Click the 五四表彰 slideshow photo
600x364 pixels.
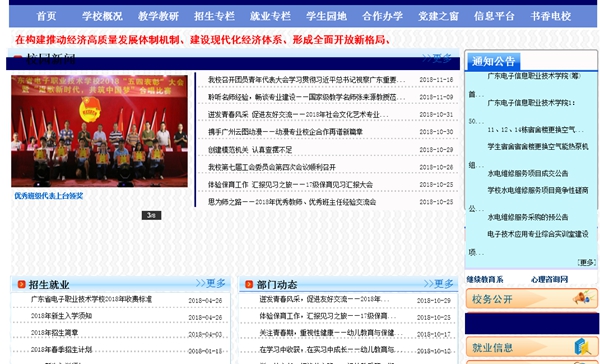tap(99, 131)
